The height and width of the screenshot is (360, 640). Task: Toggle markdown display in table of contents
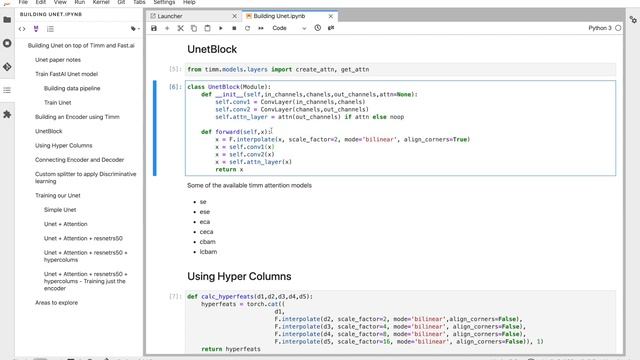(x=36, y=29)
